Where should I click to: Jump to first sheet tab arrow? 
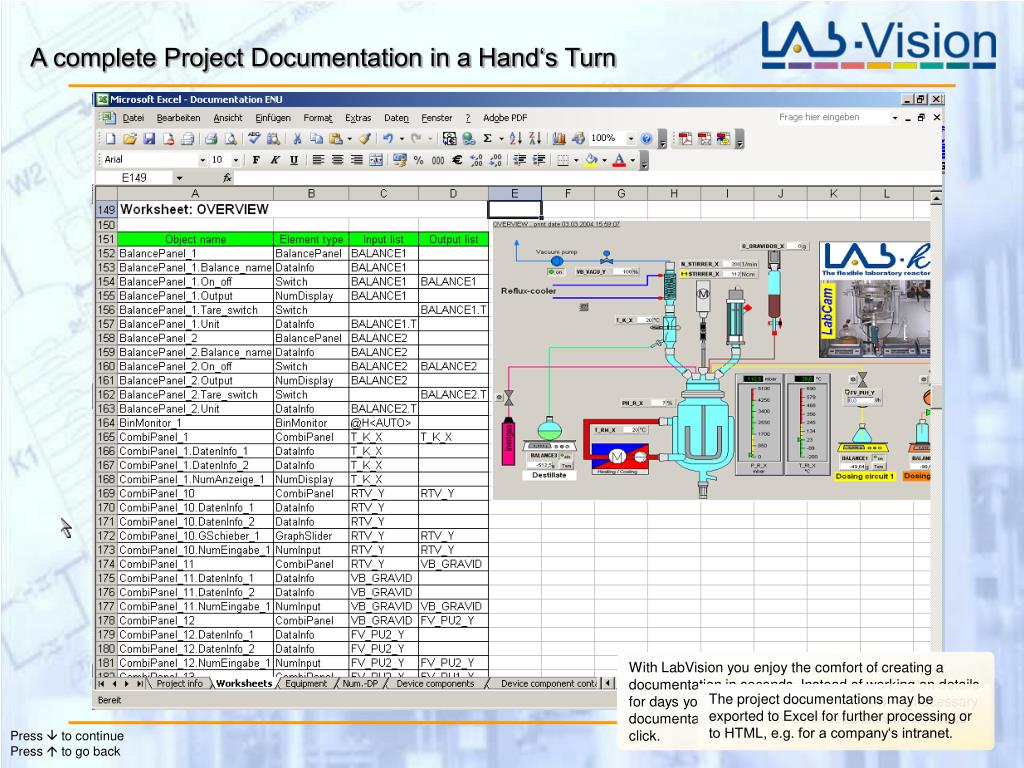[x=101, y=684]
